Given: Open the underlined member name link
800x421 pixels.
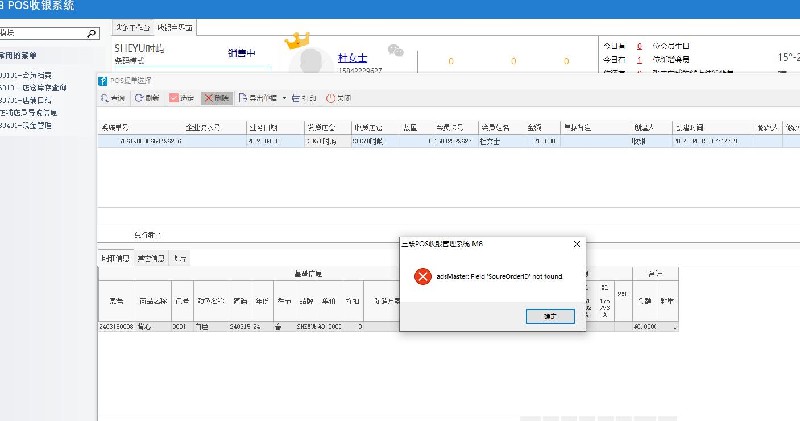Looking at the screenshot, I should click(352, 58).
